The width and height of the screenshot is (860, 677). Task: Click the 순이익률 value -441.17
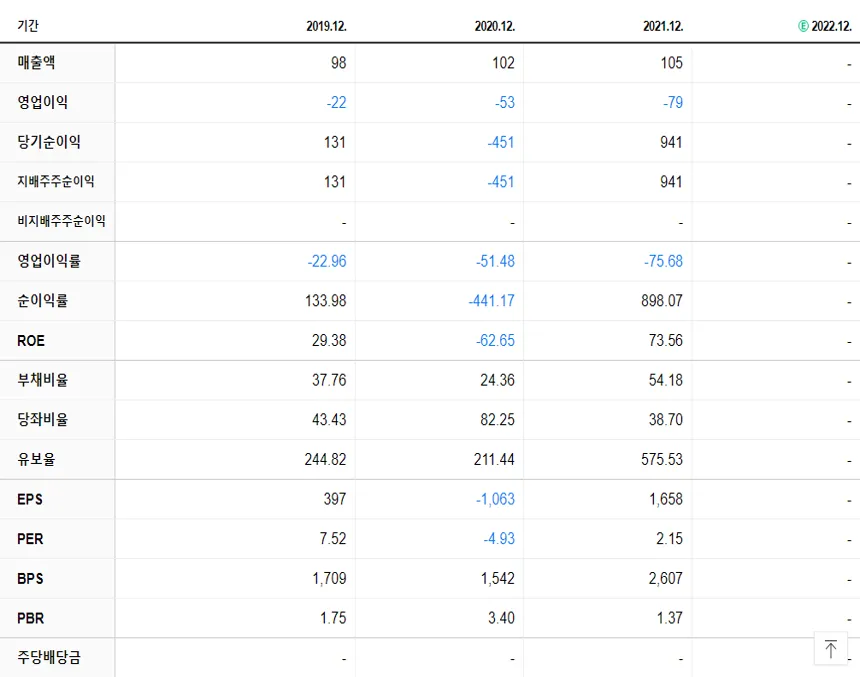[x=491, y=301]
